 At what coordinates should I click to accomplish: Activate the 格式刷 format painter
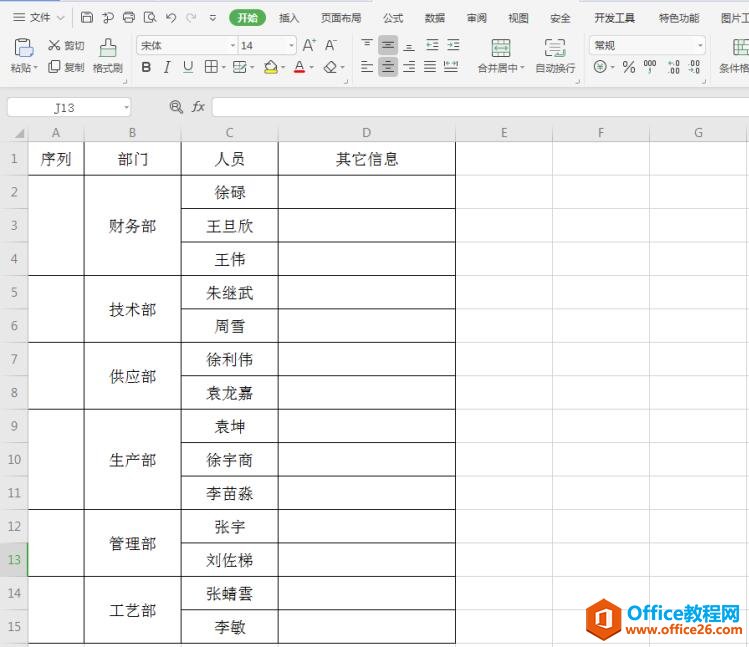point(108,55)
